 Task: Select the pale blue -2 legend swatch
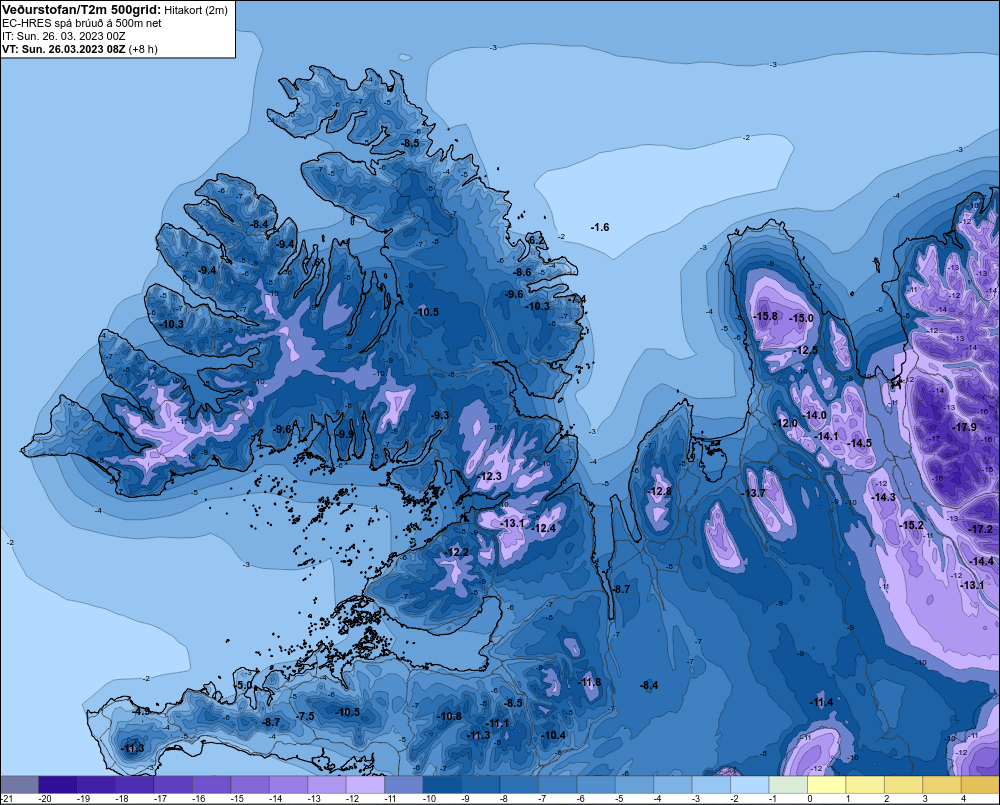click(749, 784)
